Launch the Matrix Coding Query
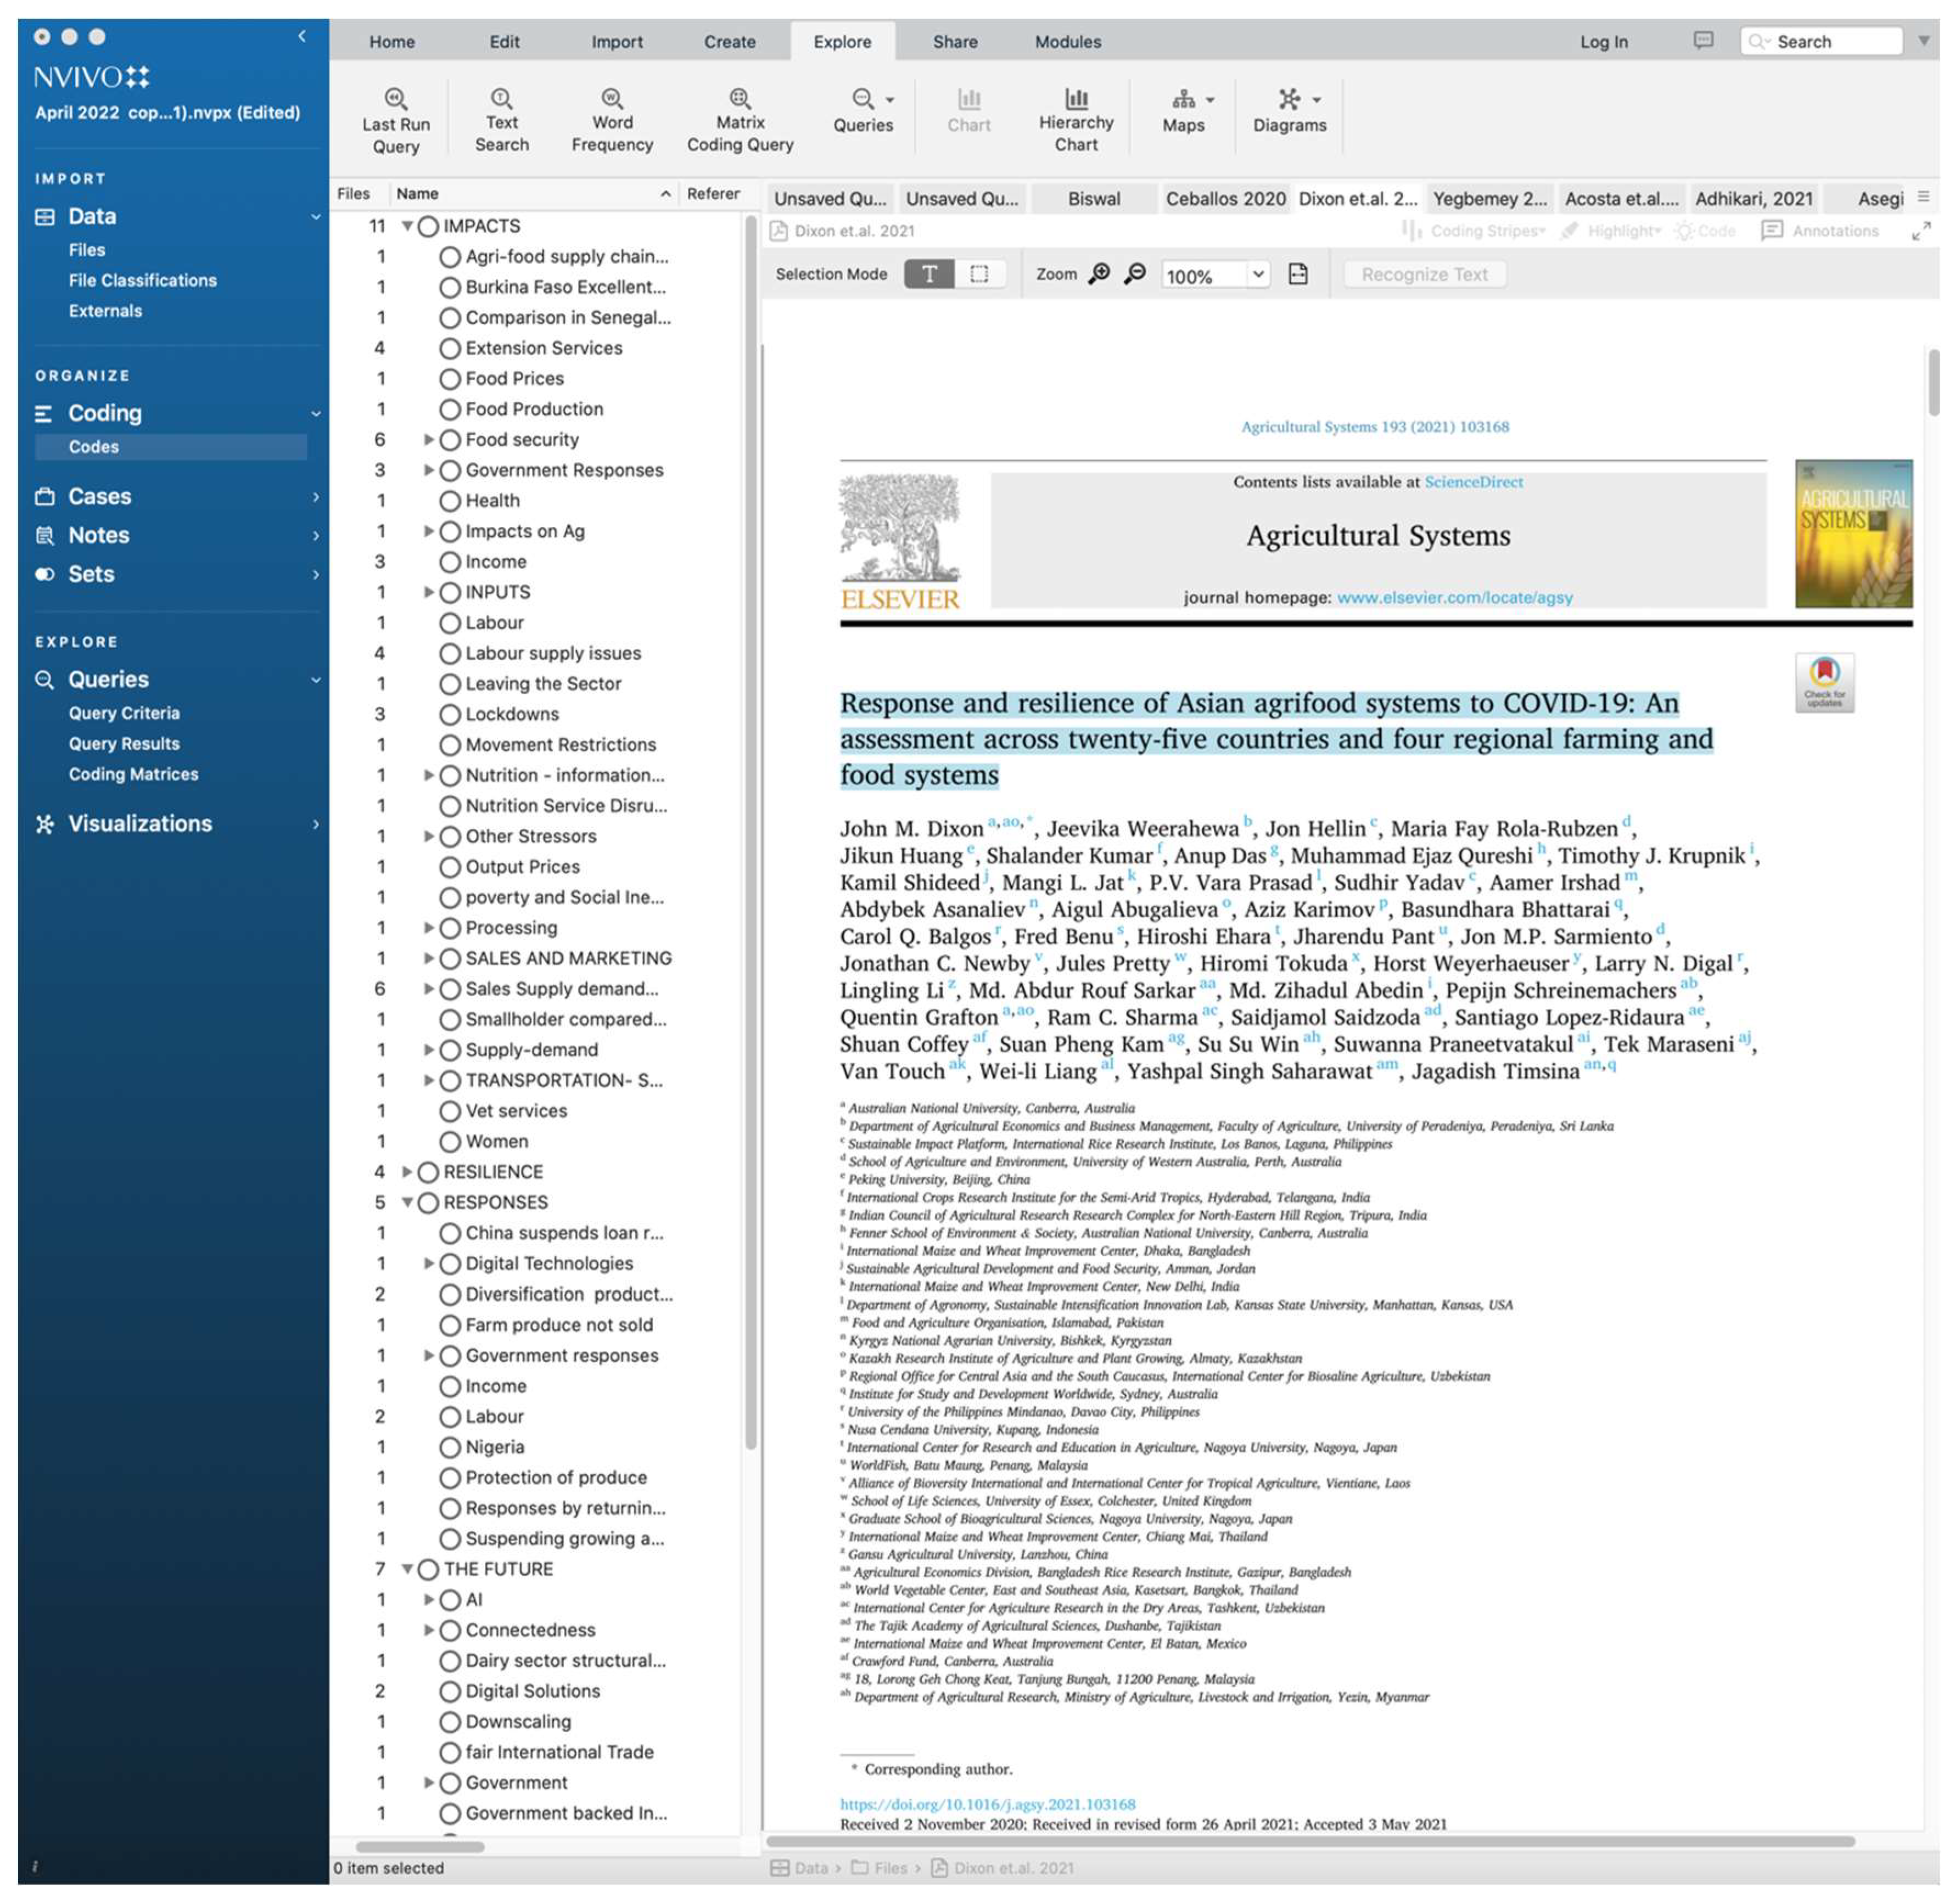 click(739, 121)
